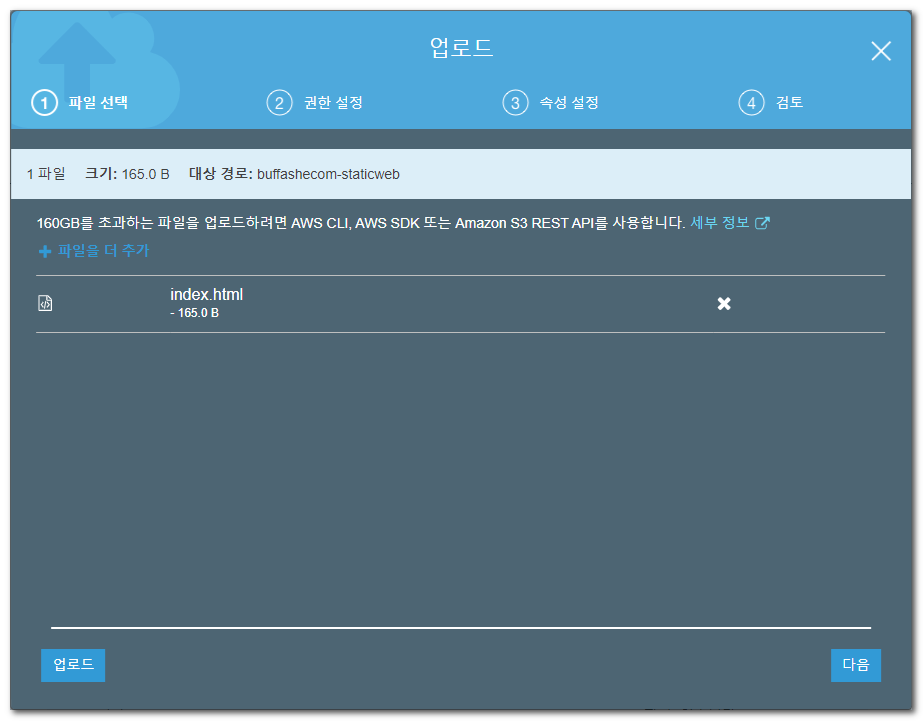Go to step 3 속성 설정
Image resolution: width=923 pixels, height=721 pixels.
(551, 102)
